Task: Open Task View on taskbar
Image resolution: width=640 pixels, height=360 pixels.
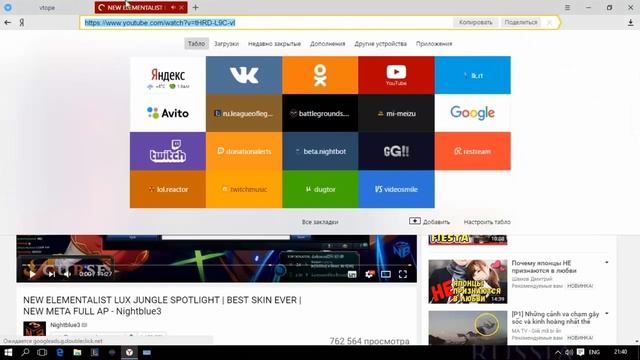Action: coord(42,352)
